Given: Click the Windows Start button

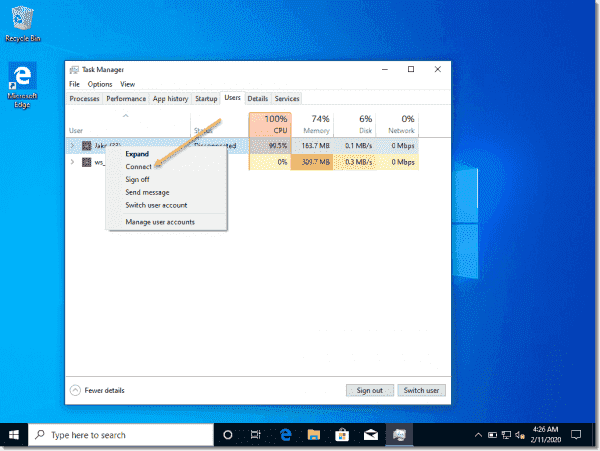Looking at the screenshot, I should tap(14, 435).
